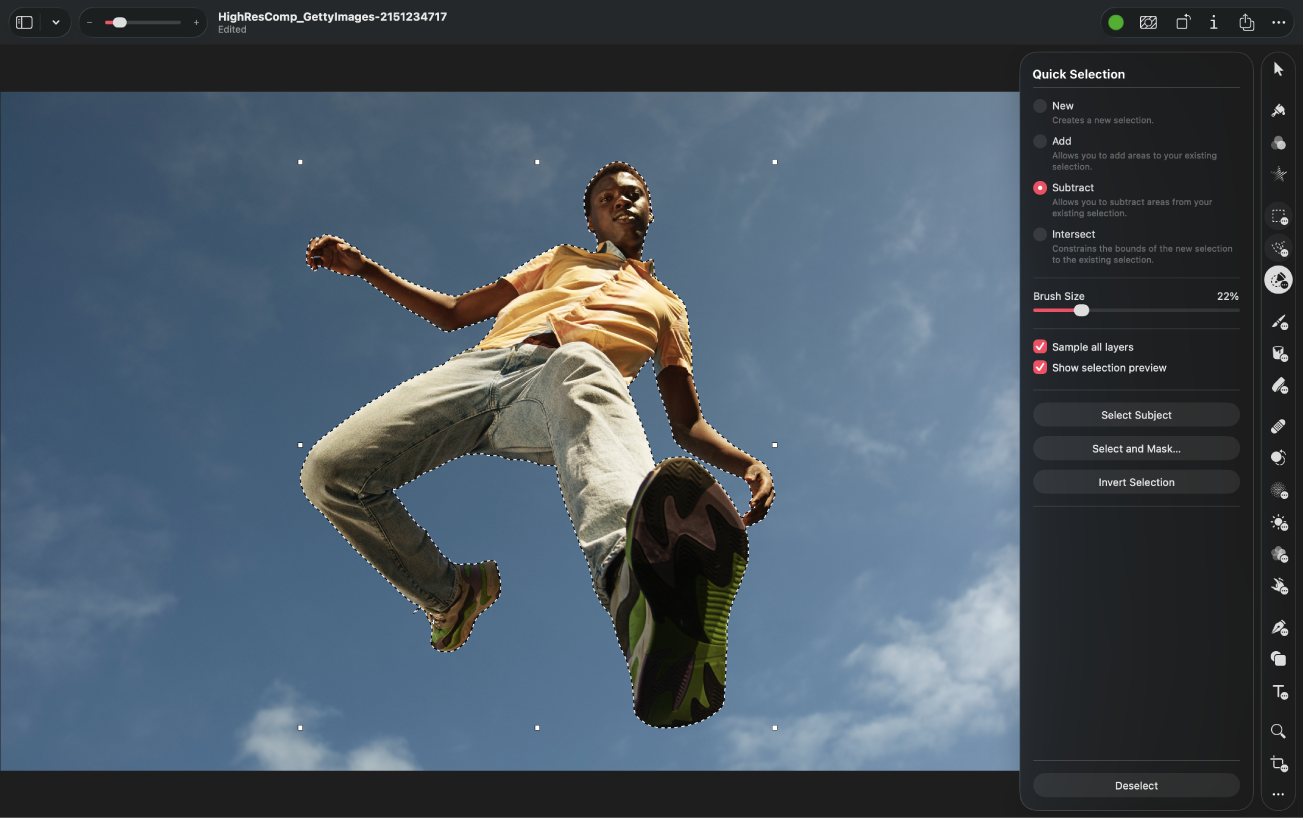
Task: Open the Zoom magnifier tool
Action: [x=1278, y=731]
